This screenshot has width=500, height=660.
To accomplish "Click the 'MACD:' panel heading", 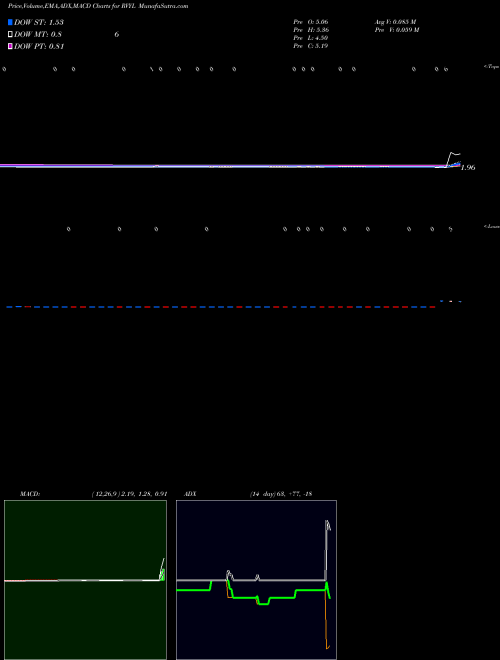I will [x=30, y=494].
